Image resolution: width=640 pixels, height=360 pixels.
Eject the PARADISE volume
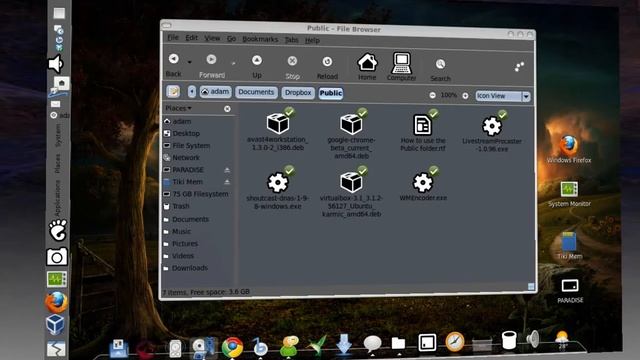227,170
